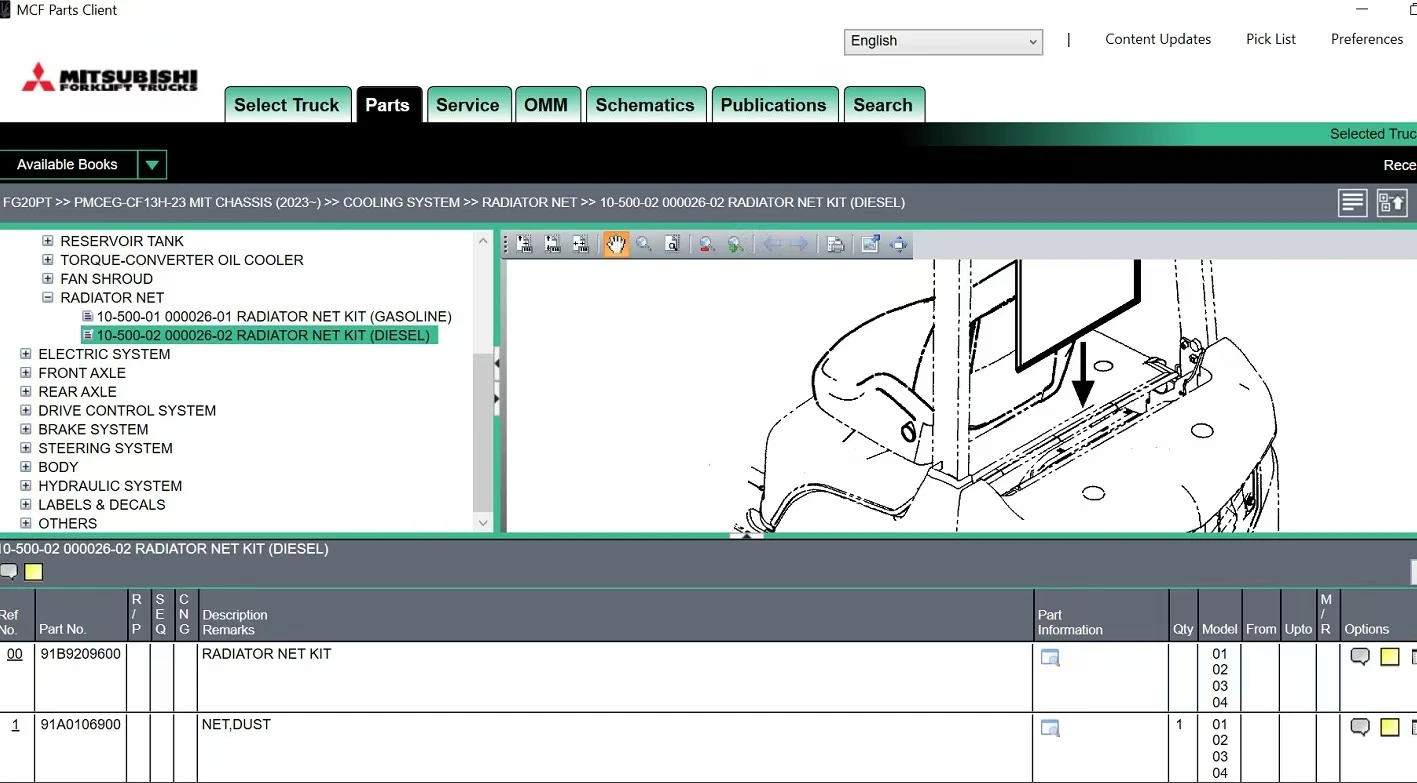This screenshot has width=1417, height=783.
Task: Select the hand pan tool
Action: click(616, 244)
